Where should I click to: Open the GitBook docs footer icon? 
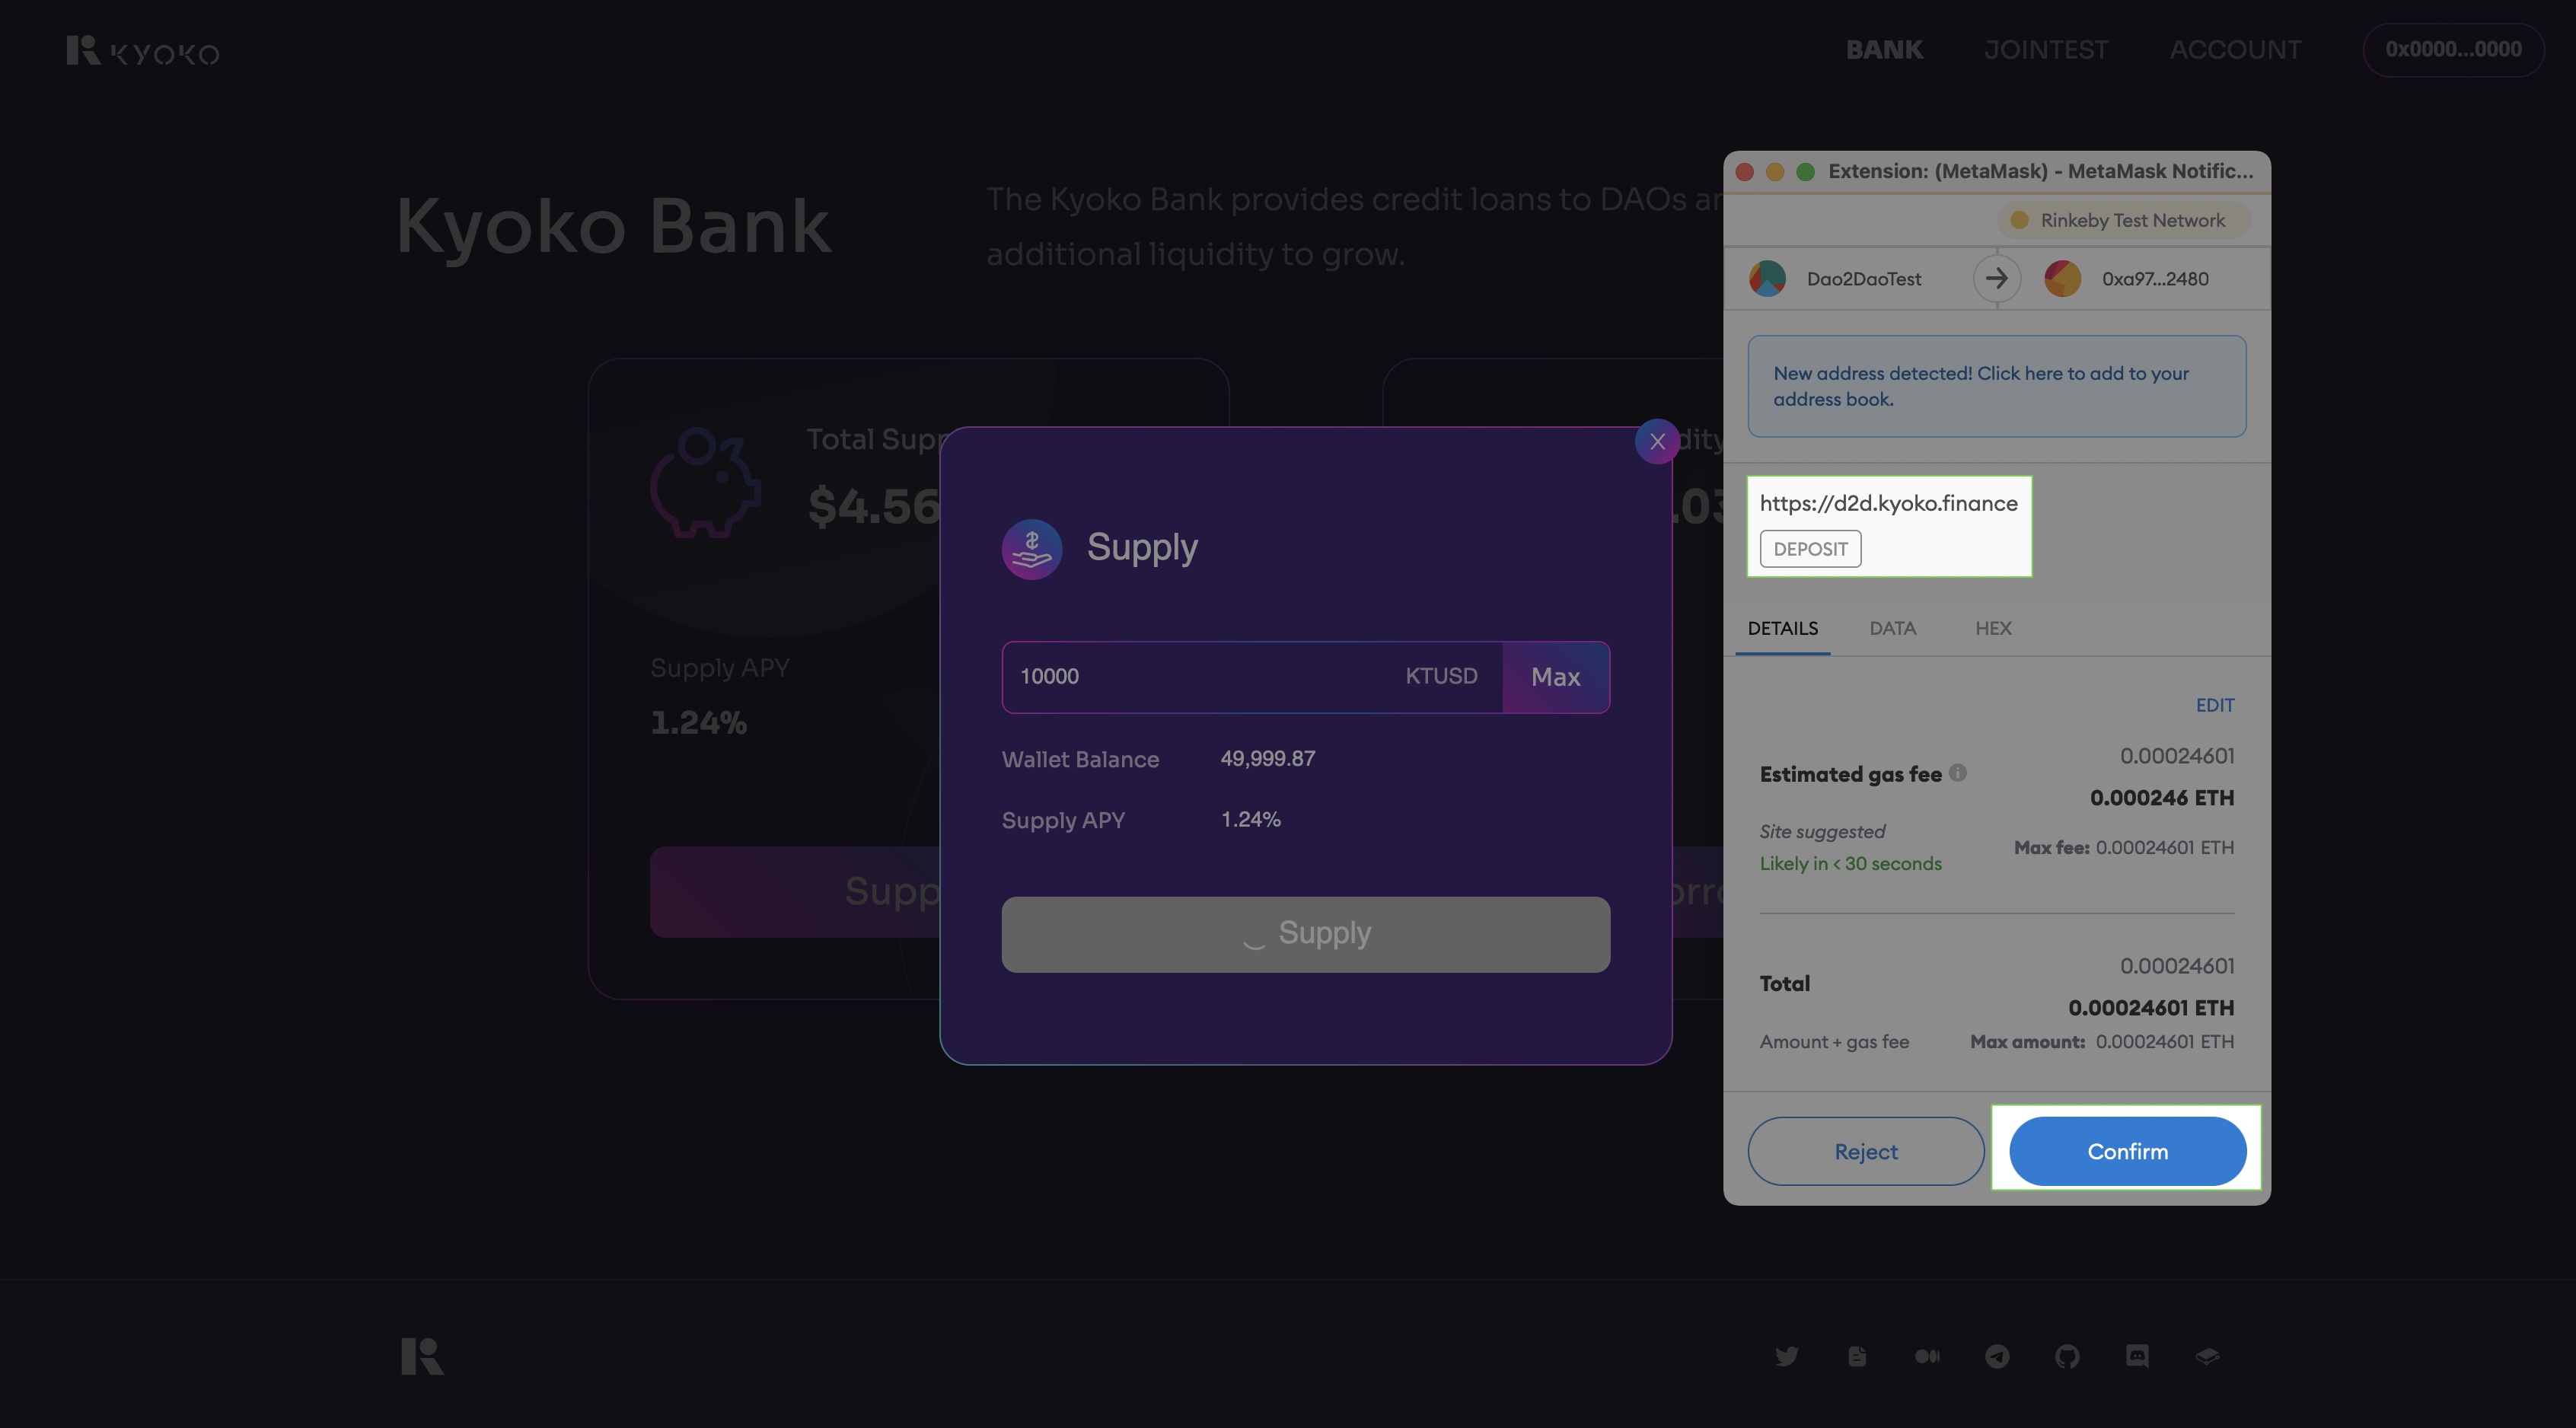[x=2207, y=1356]
